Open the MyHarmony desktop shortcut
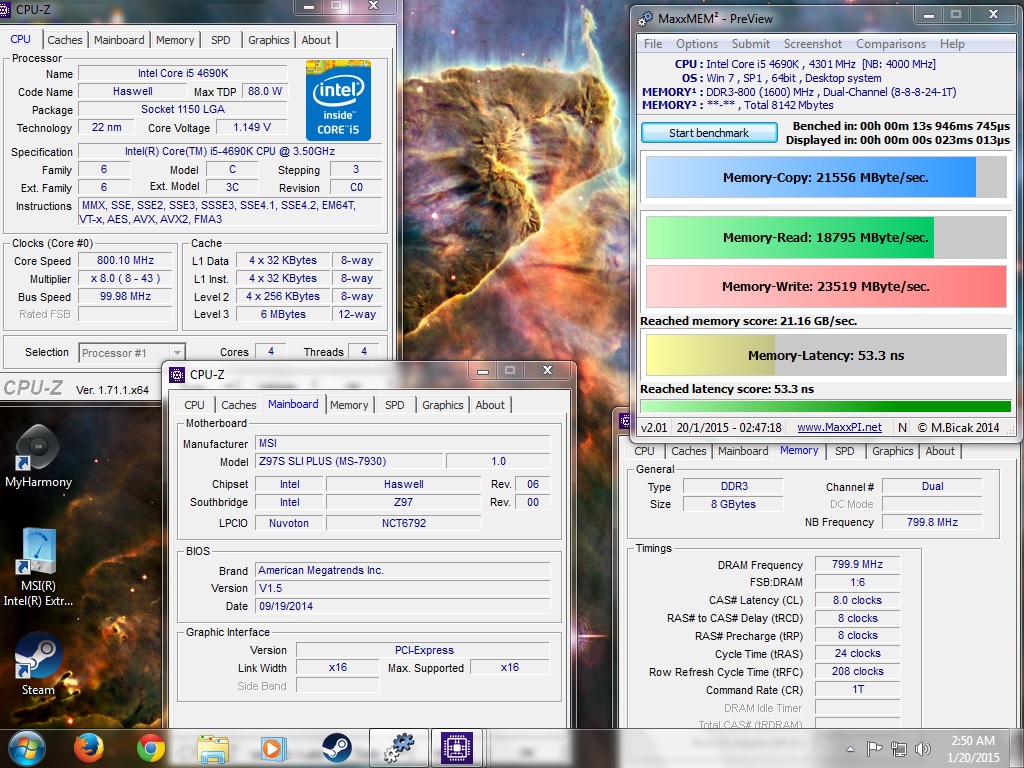 [x=38, y=456]
